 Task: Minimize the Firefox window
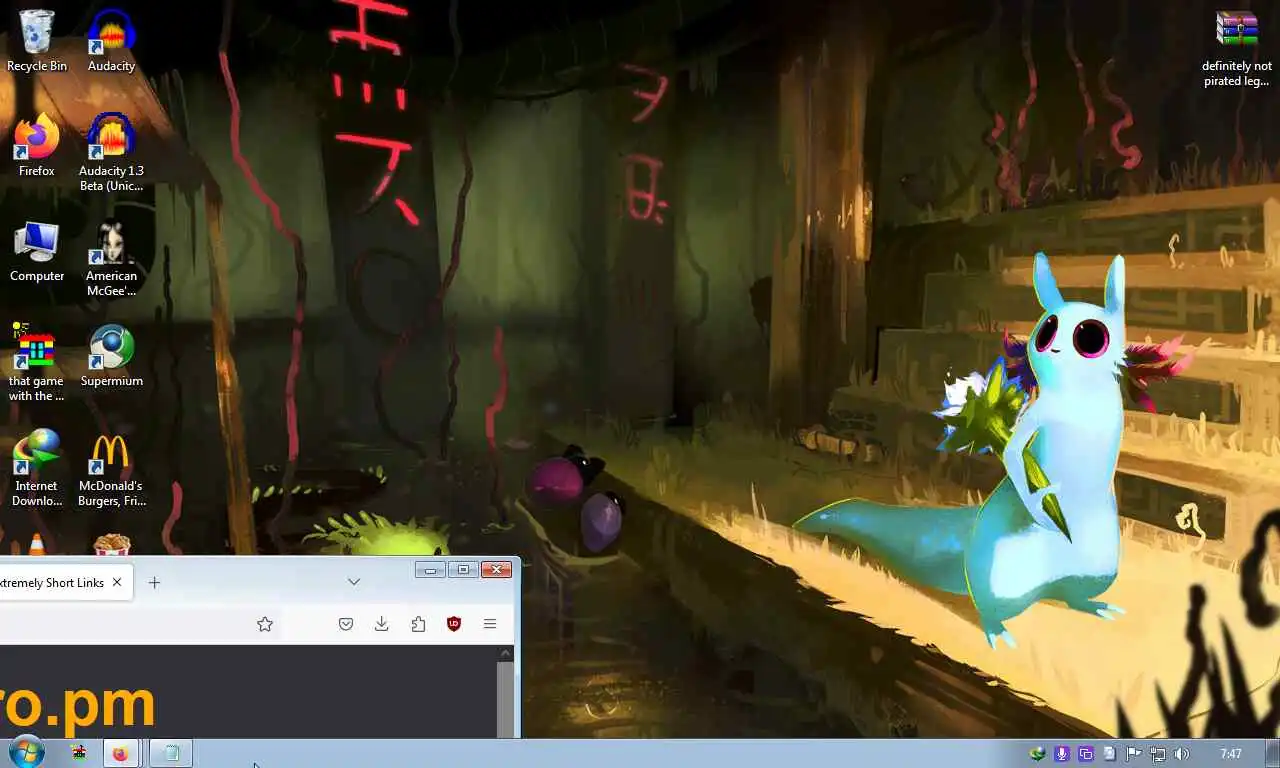(430, 570)
